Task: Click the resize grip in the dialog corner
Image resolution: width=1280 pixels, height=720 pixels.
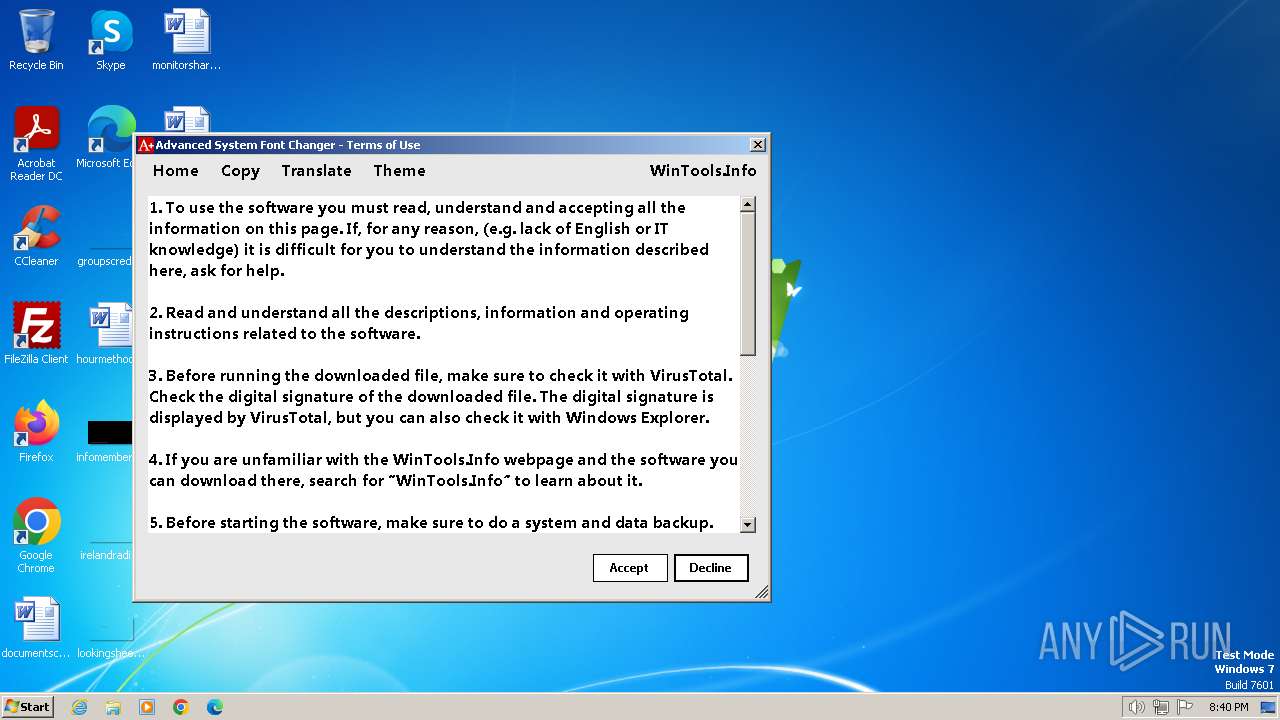Action: pos(762,592)
